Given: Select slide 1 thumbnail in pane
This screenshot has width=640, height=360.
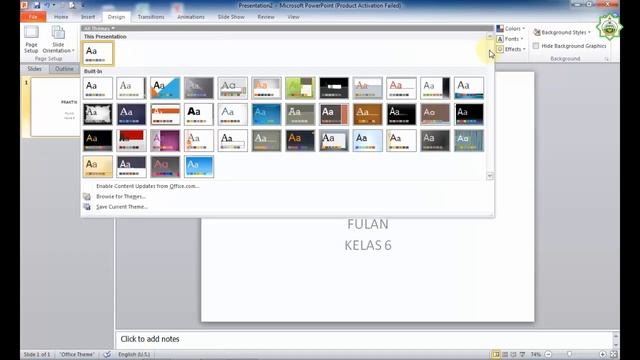Looking at the screenshot, I should coord(56,107).
